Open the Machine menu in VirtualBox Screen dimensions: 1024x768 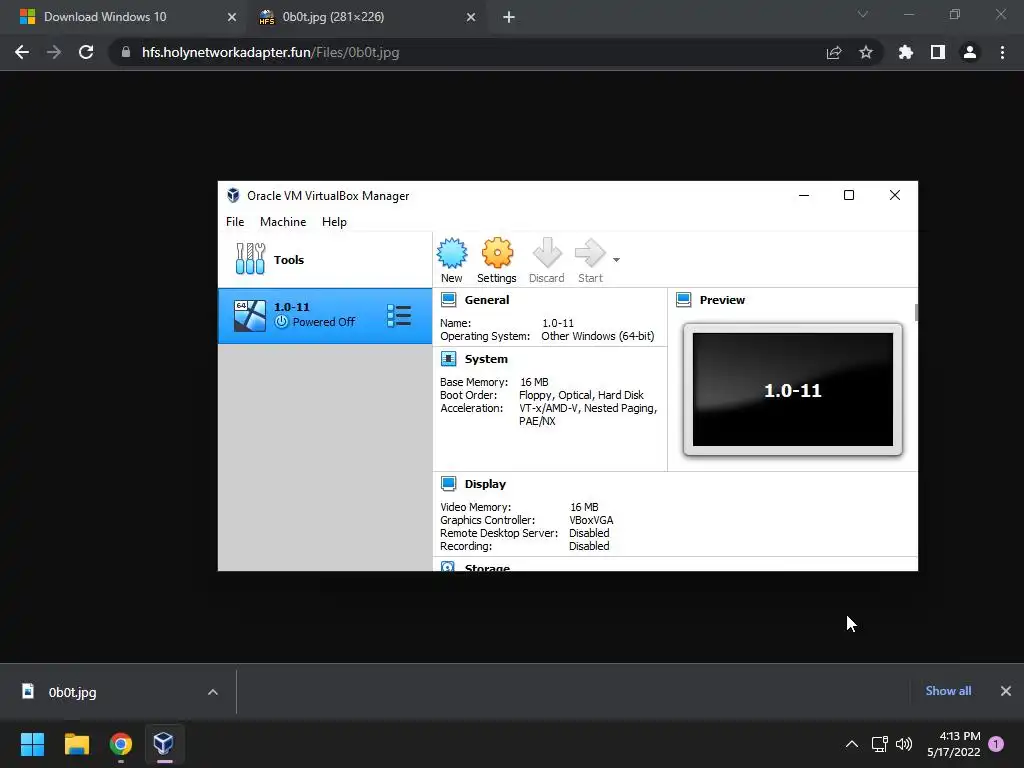point(283,221)
